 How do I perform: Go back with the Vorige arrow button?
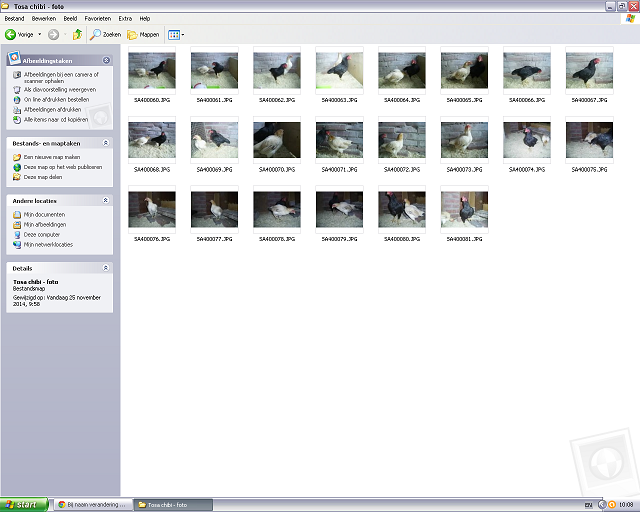(x=19, y=35)
